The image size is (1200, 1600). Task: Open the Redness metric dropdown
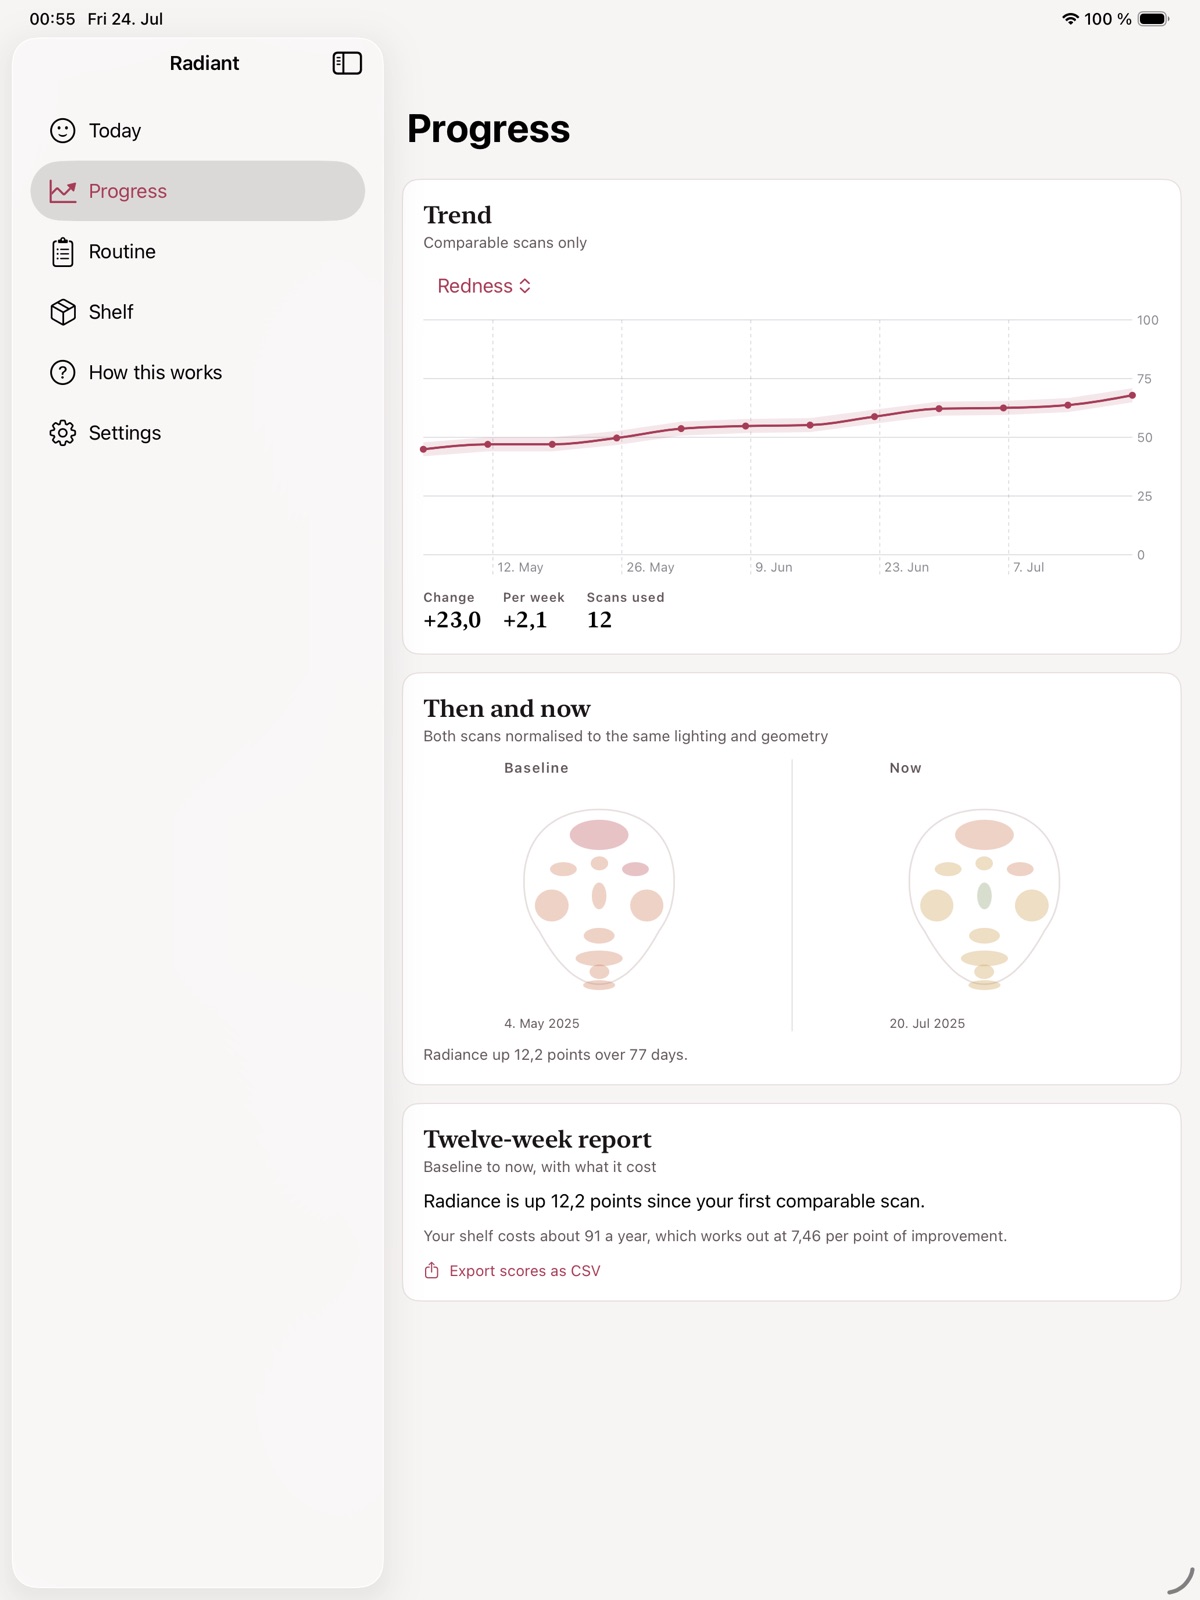tap(484, 286)
